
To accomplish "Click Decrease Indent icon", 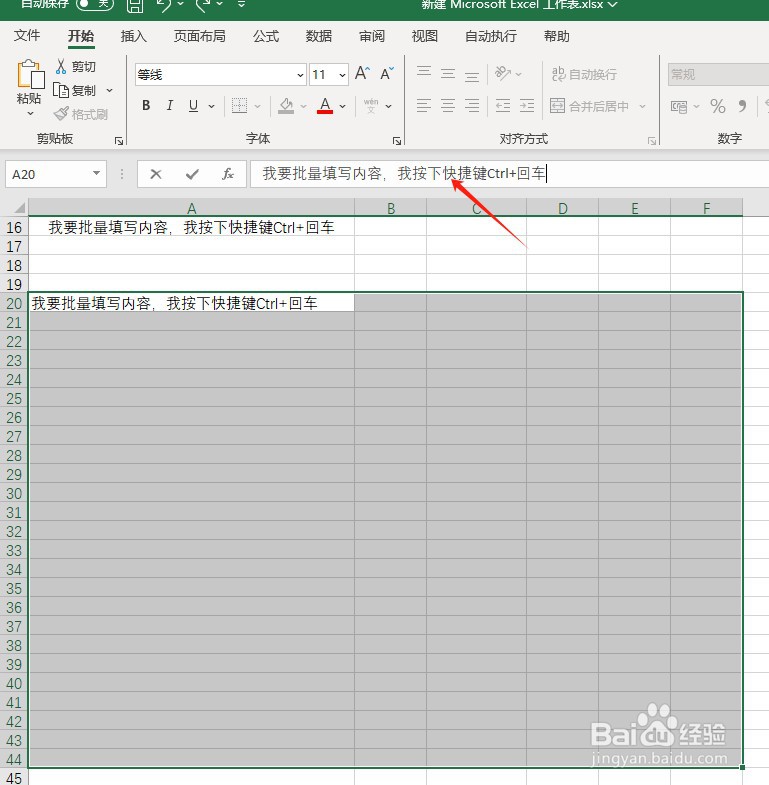I will click(503, 106).
